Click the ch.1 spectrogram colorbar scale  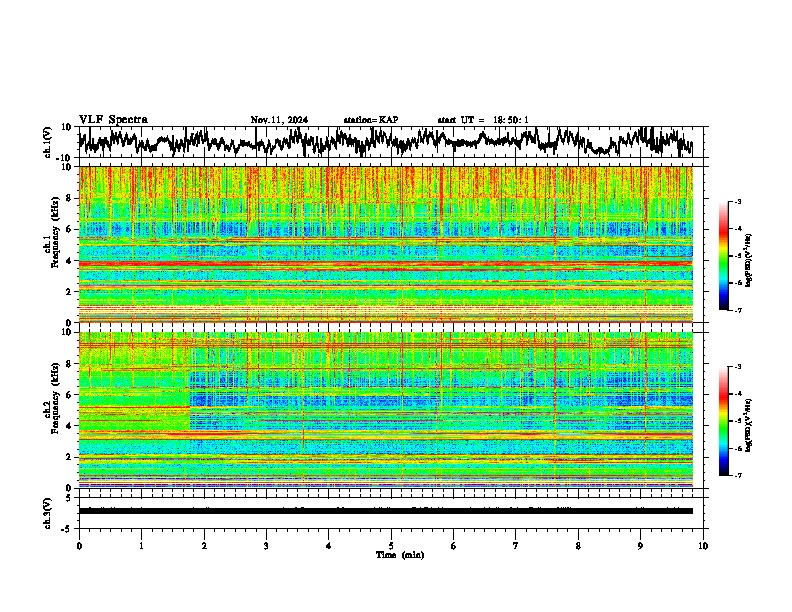coord(724,256)
